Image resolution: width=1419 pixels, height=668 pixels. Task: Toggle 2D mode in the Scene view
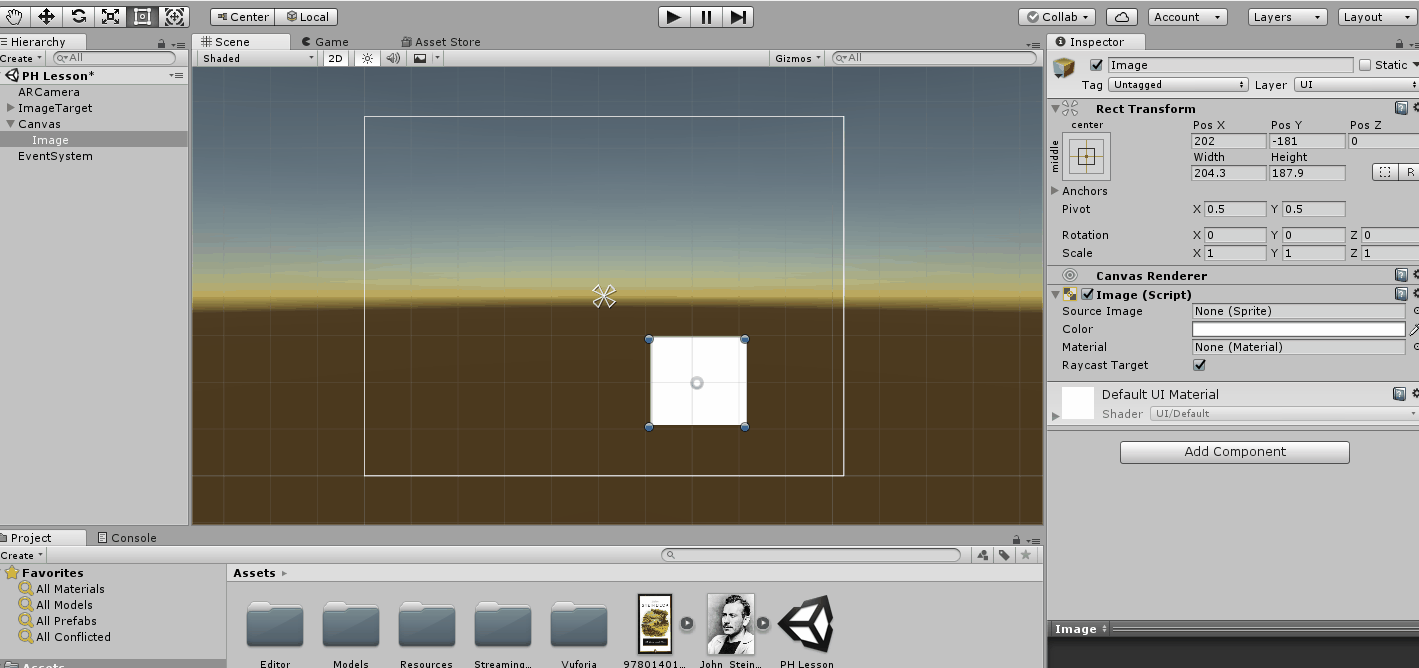click(334, 57)
